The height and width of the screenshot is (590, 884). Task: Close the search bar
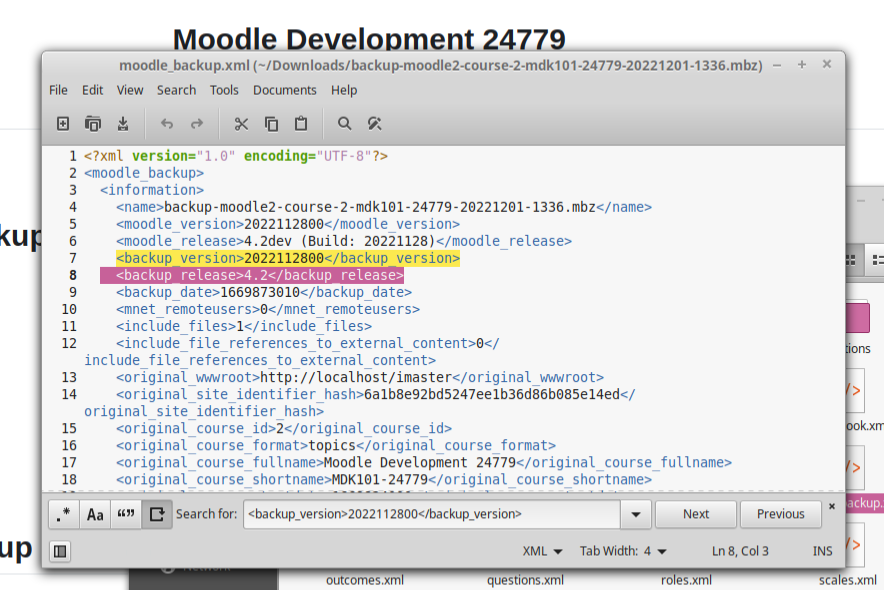pyautogui.click(x=832, y=507)
